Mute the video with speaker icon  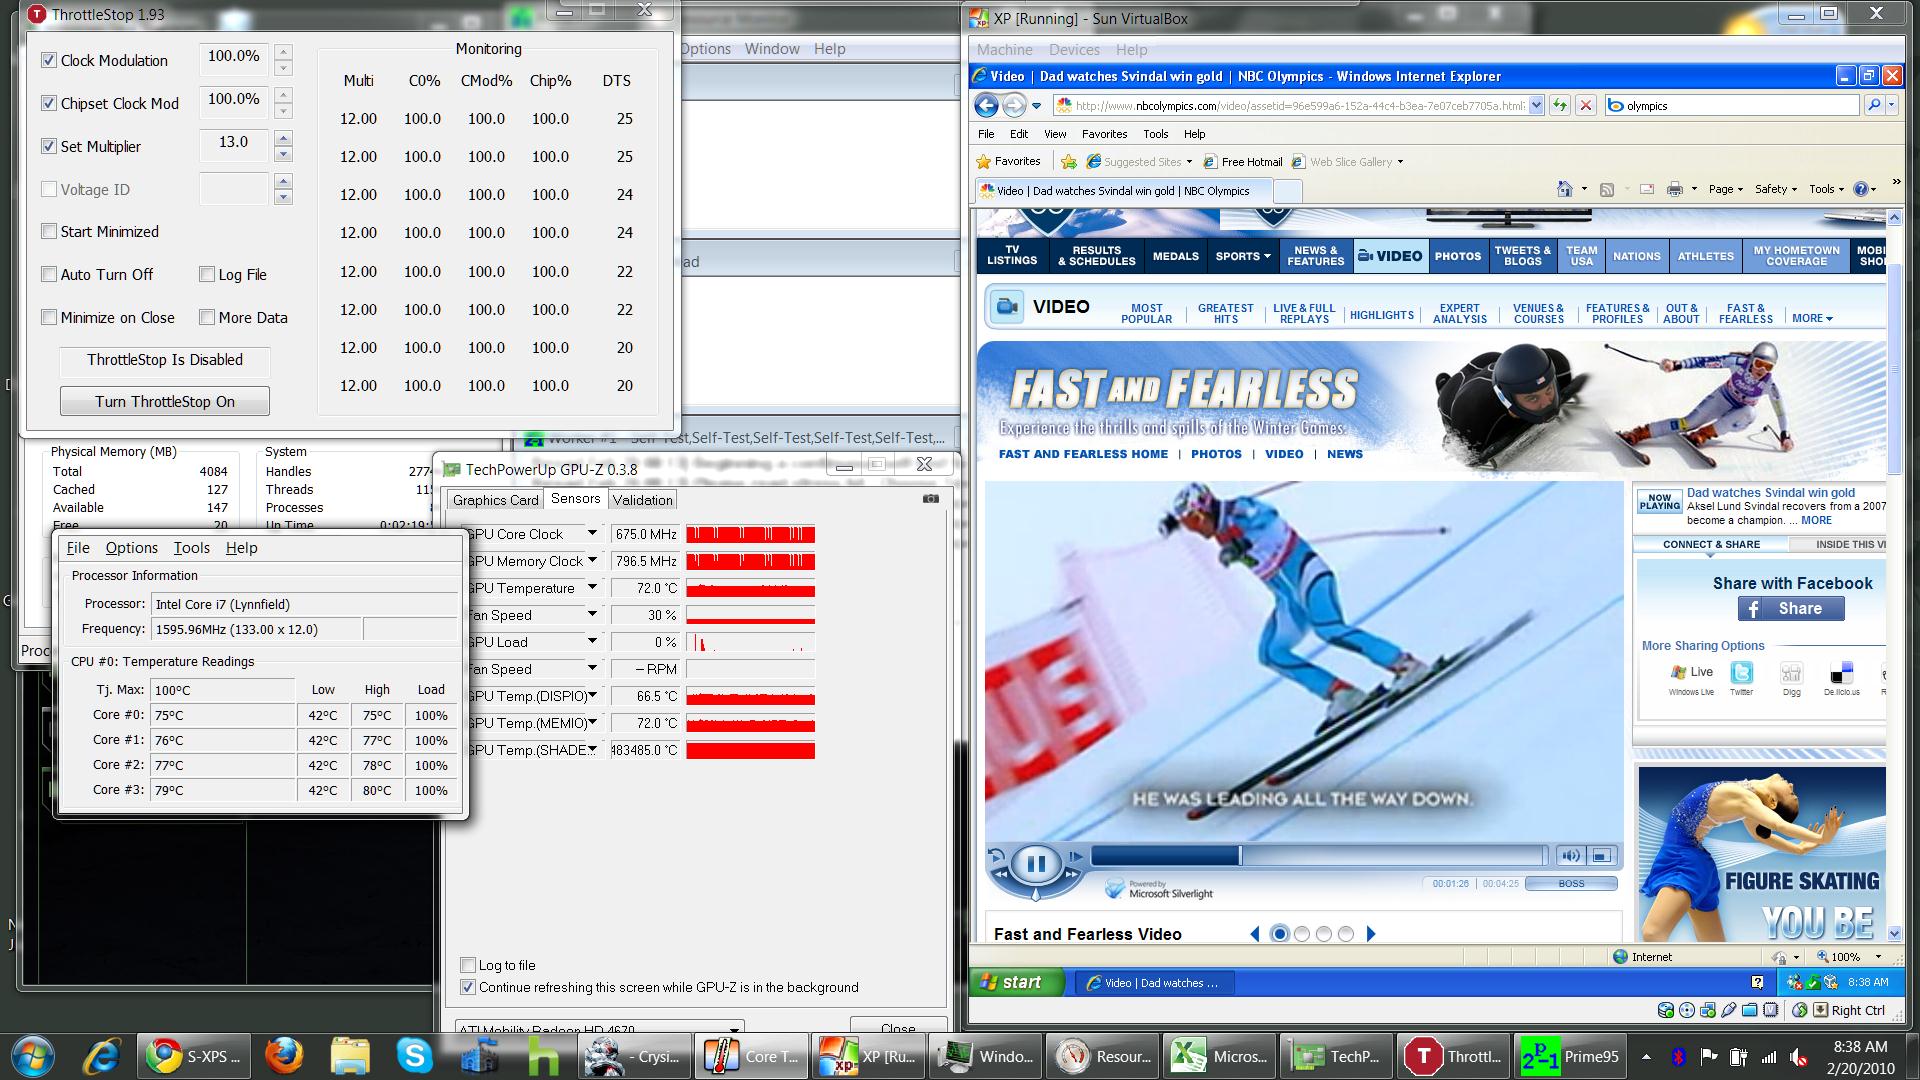tap(1571, 855)
